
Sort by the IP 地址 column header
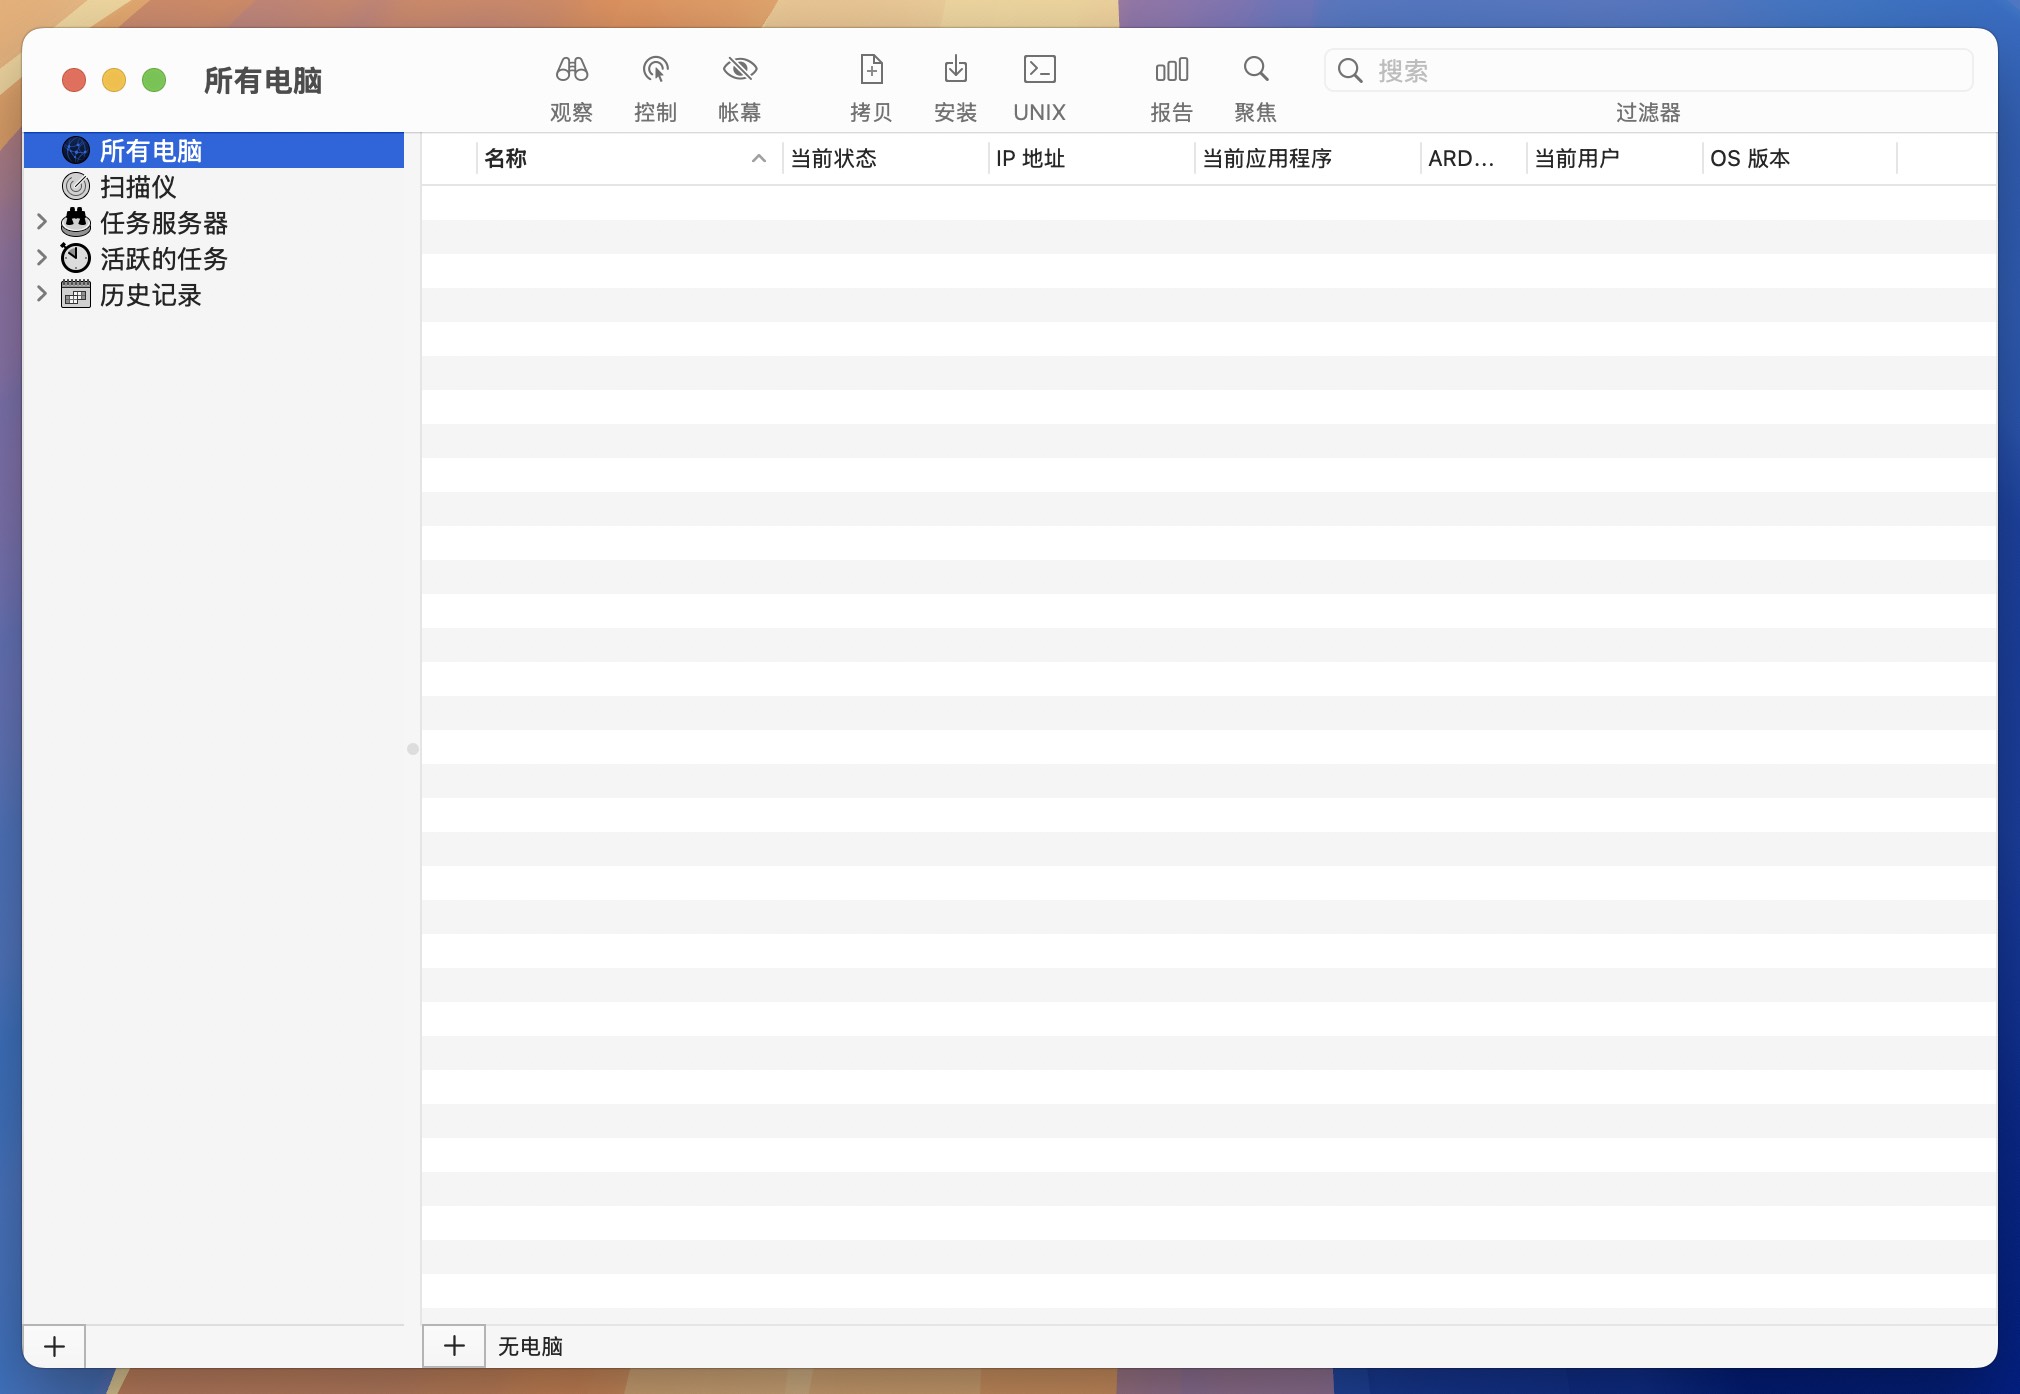pos(1091,159)
